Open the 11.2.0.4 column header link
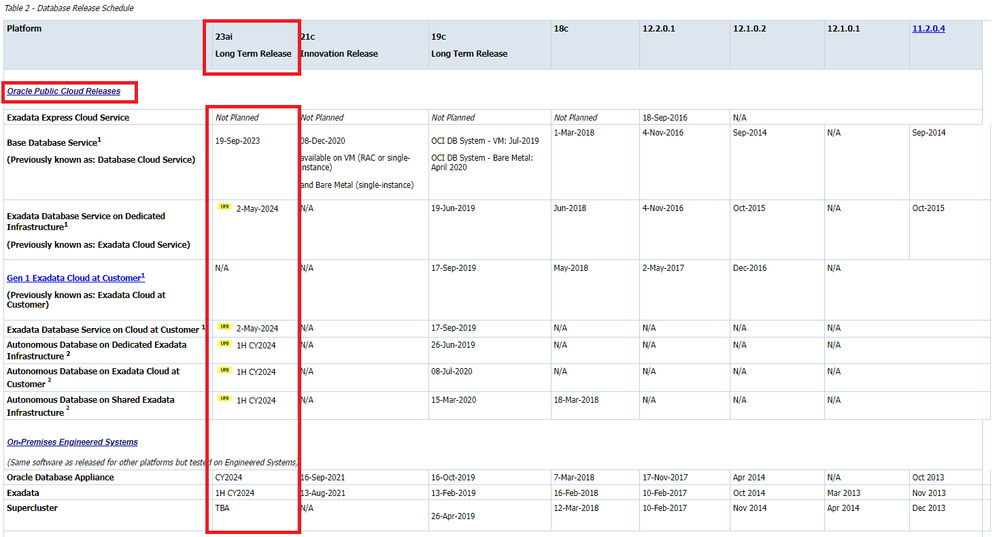 [928, 29]
